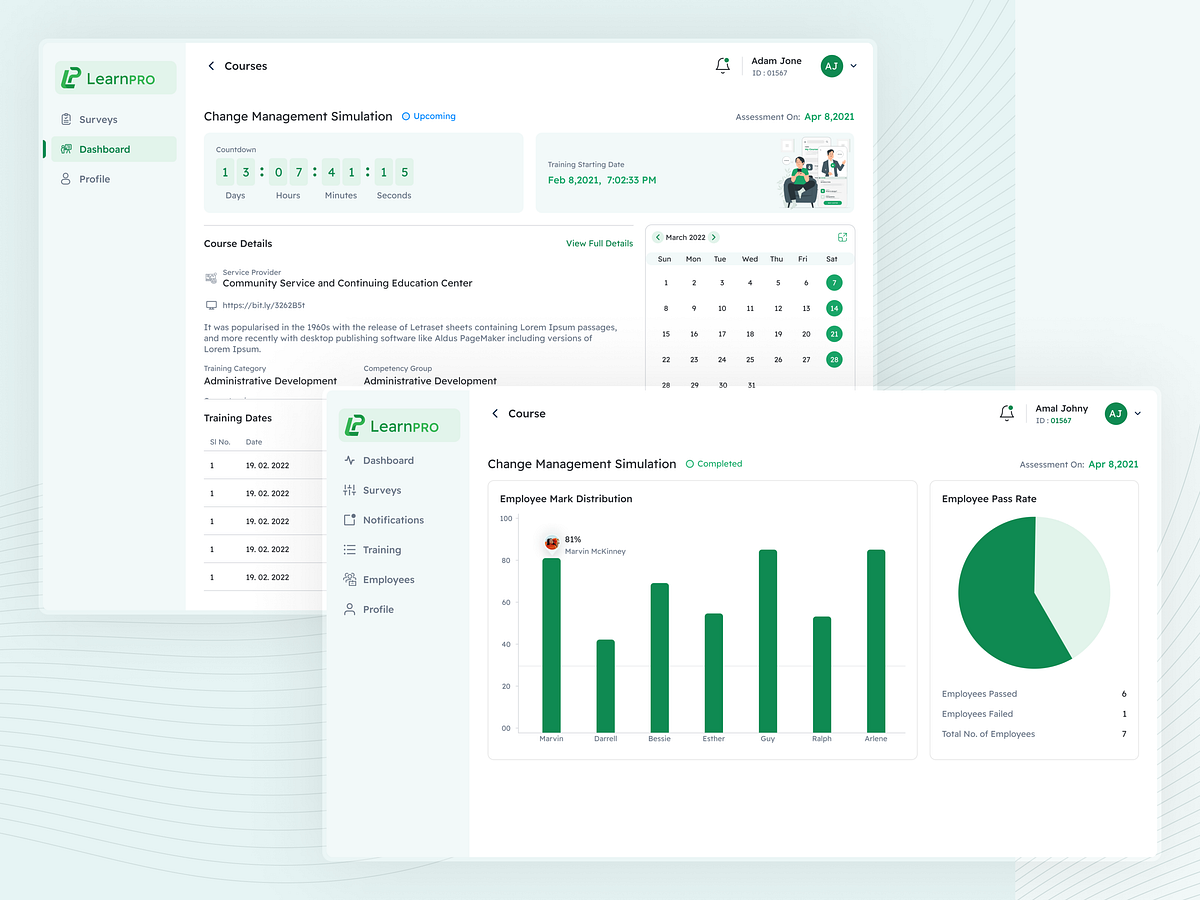Click the notification bell next to Adam Jone

(x=722, y=64)
